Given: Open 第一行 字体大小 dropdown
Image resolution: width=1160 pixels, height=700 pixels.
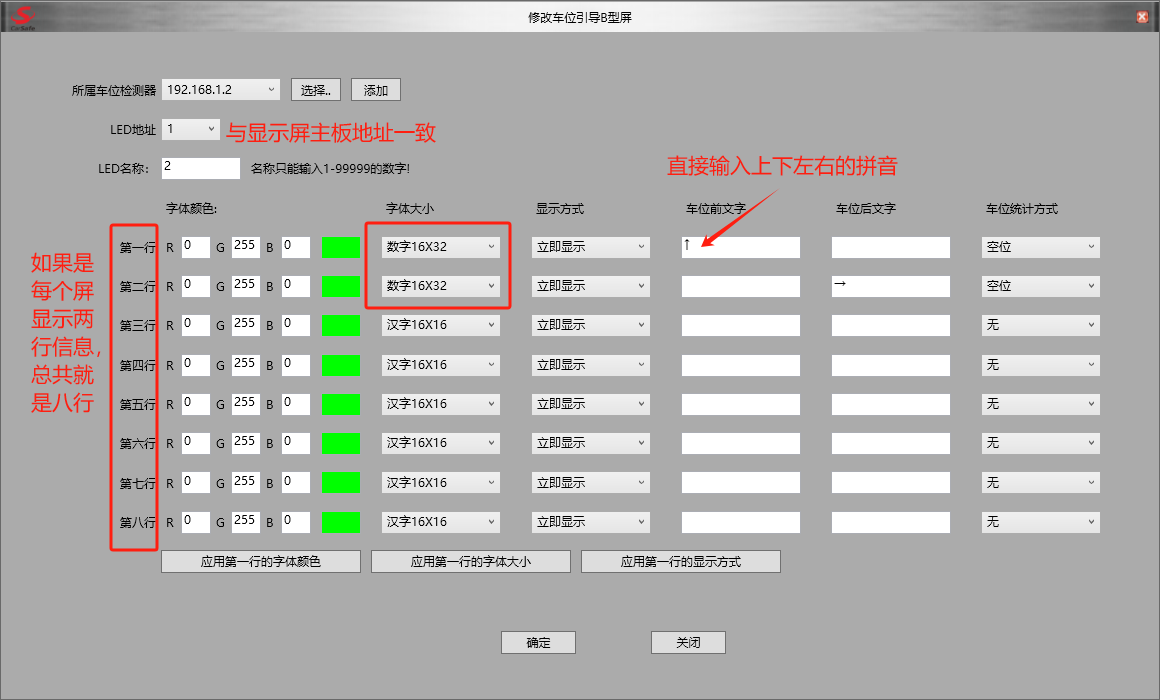Looking at the screenshot, I should point(441,247).
